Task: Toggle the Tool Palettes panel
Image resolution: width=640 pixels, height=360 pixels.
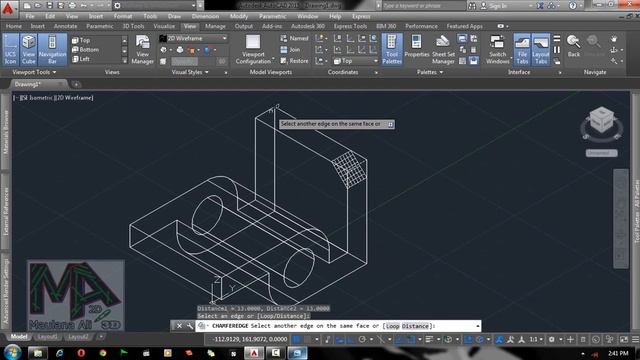Action: point(392,49)
